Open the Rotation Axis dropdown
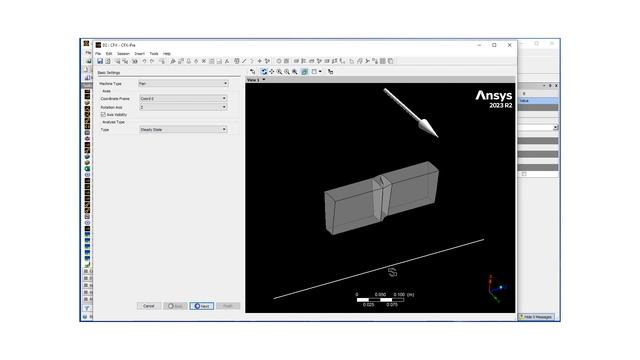The image size is (640, 360). 183,107
